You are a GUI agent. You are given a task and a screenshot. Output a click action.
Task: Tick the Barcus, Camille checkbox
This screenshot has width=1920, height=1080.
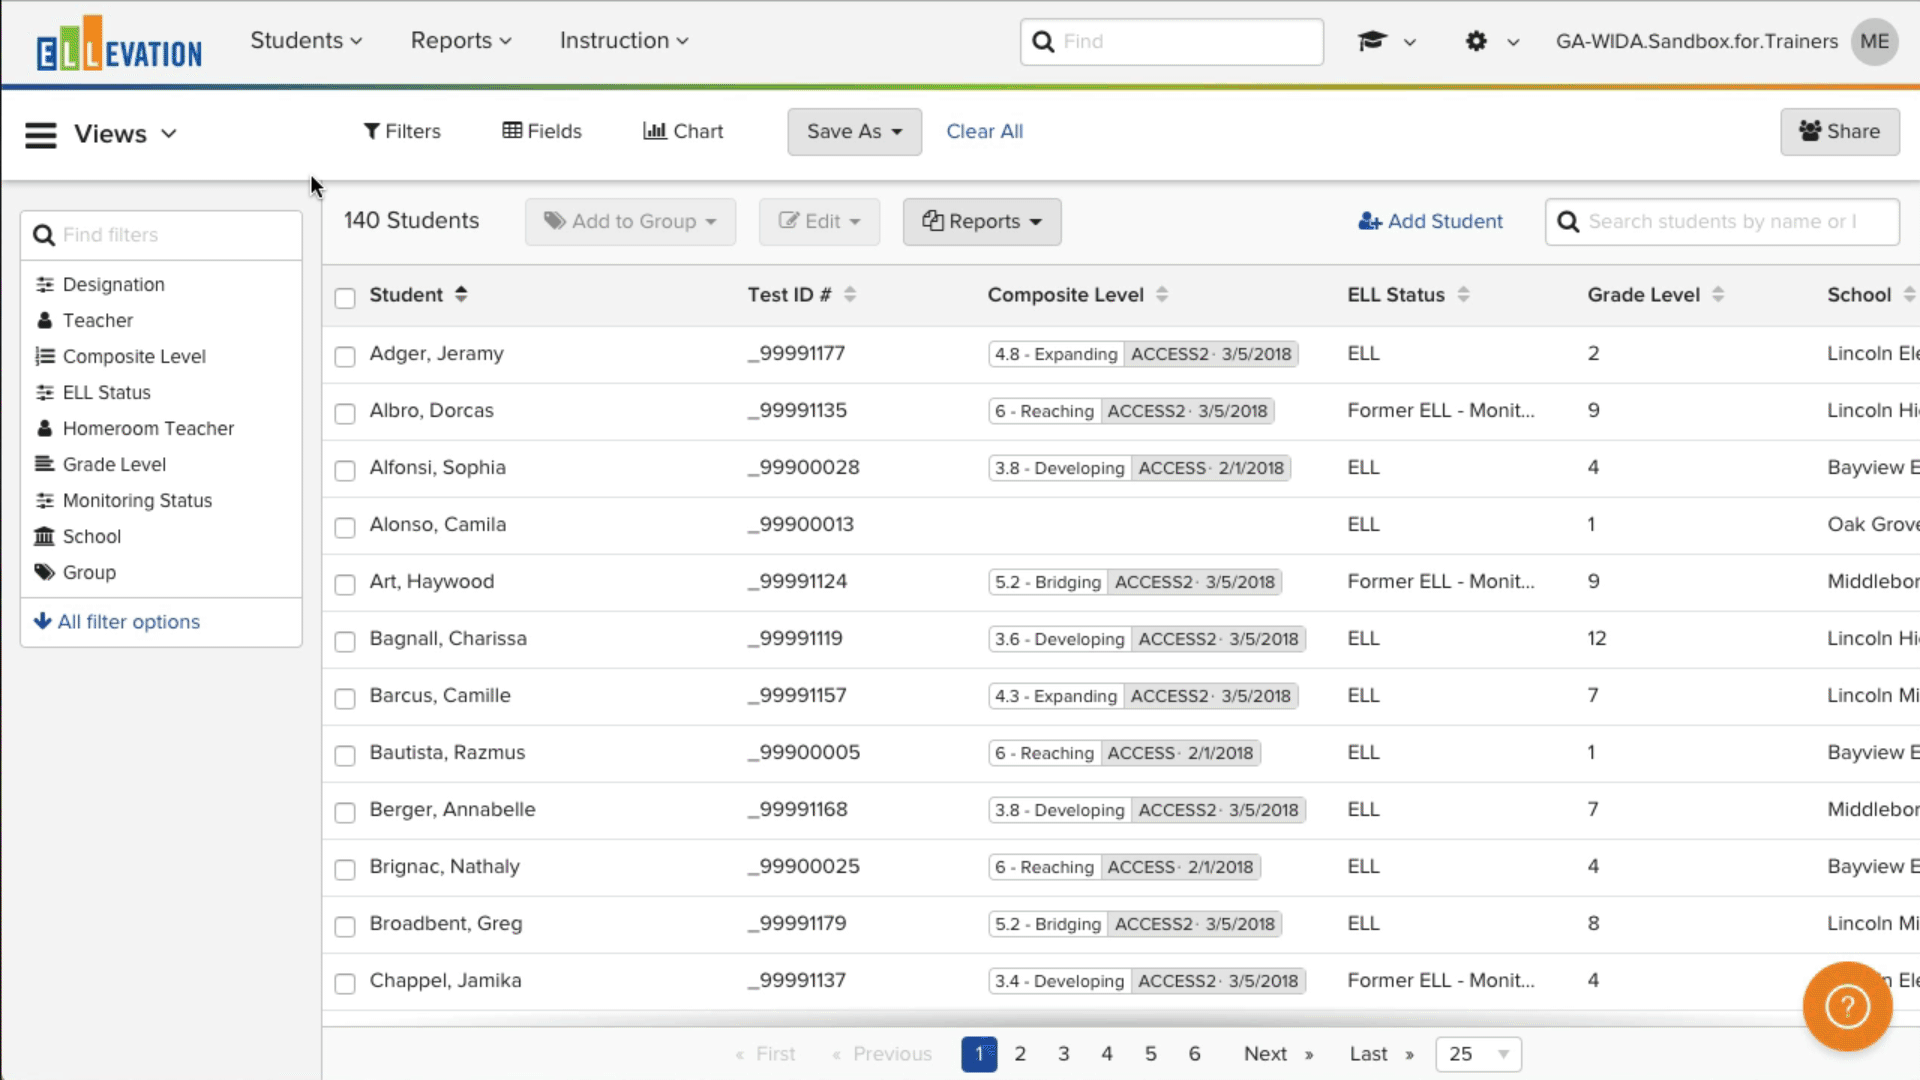coord(345,699)
